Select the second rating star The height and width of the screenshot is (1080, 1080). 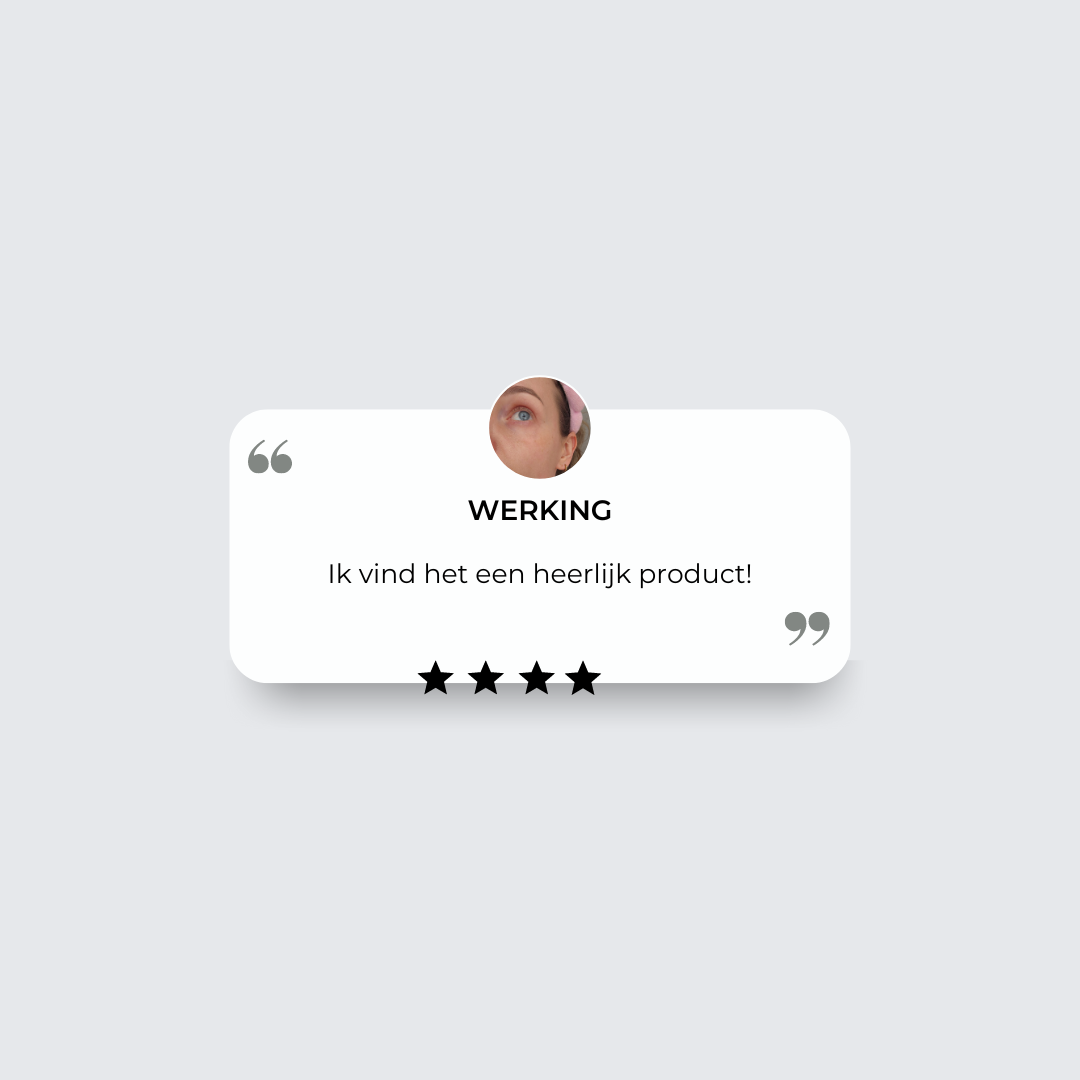486,678
